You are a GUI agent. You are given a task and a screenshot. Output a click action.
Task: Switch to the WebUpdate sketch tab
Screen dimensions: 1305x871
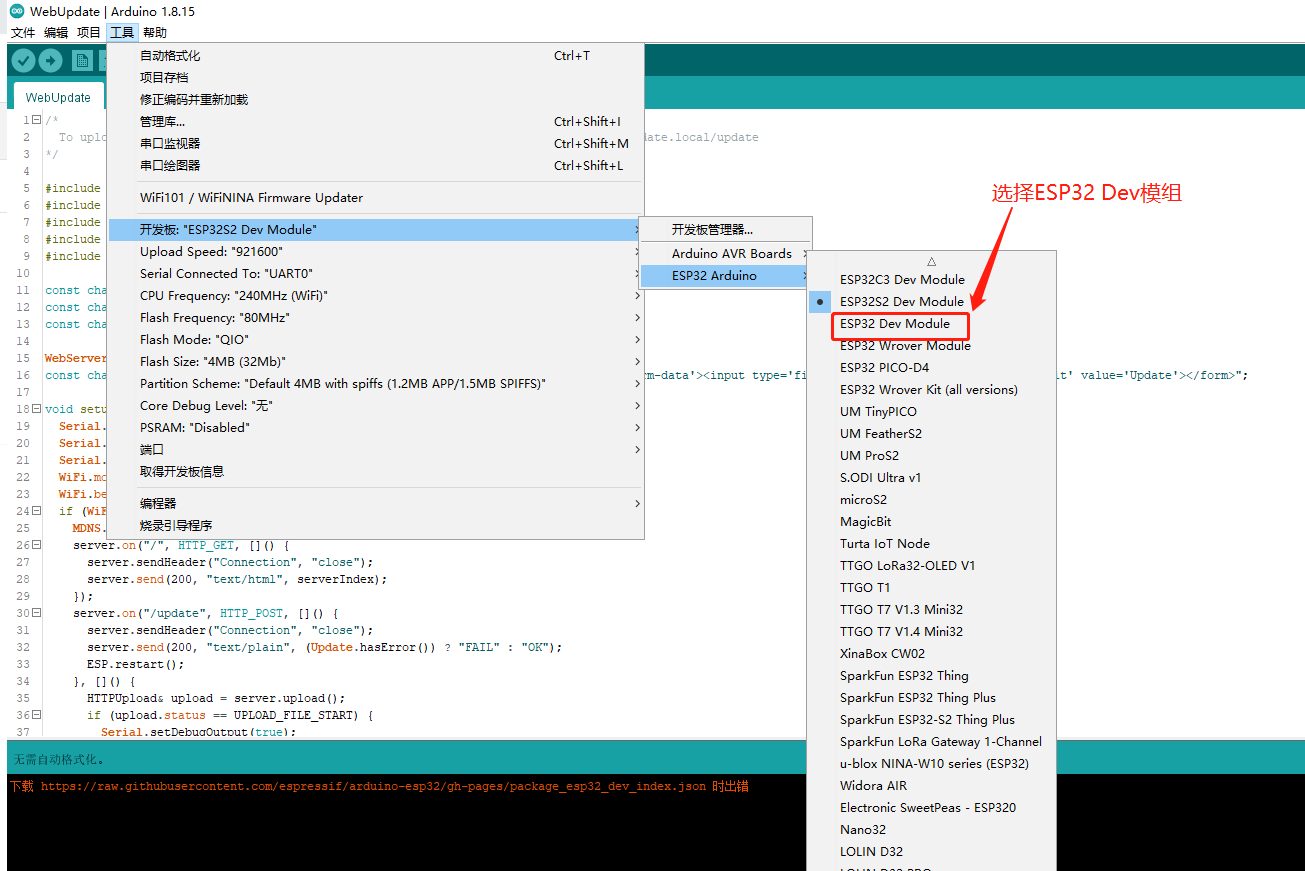57,96
